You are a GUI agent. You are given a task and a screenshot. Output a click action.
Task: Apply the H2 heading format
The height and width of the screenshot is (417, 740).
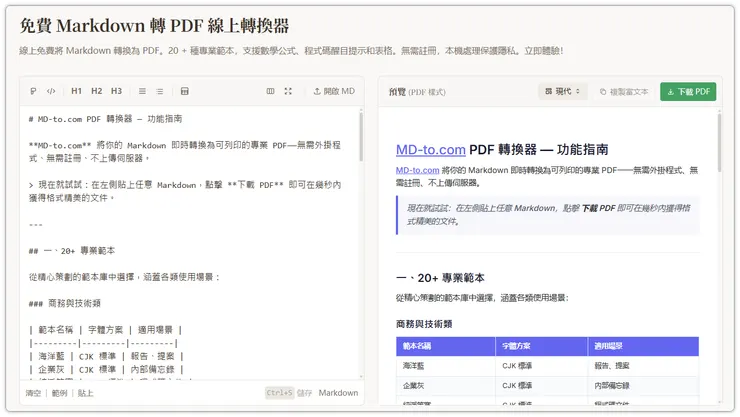pos(97,91)
